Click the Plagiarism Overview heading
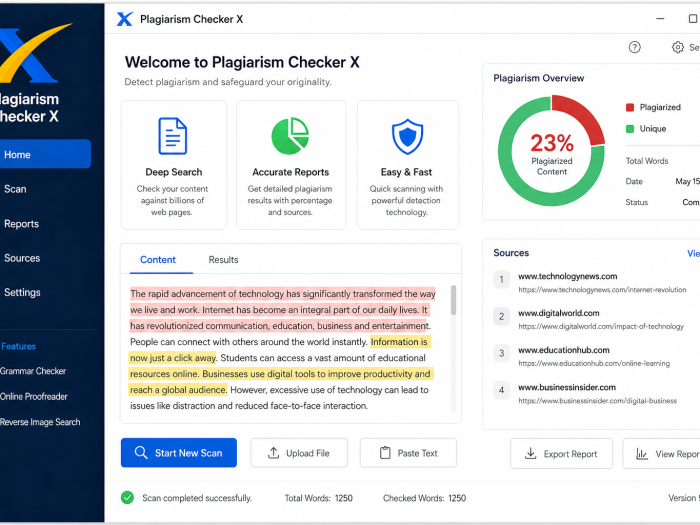The image size is (700, 525). 538,78
